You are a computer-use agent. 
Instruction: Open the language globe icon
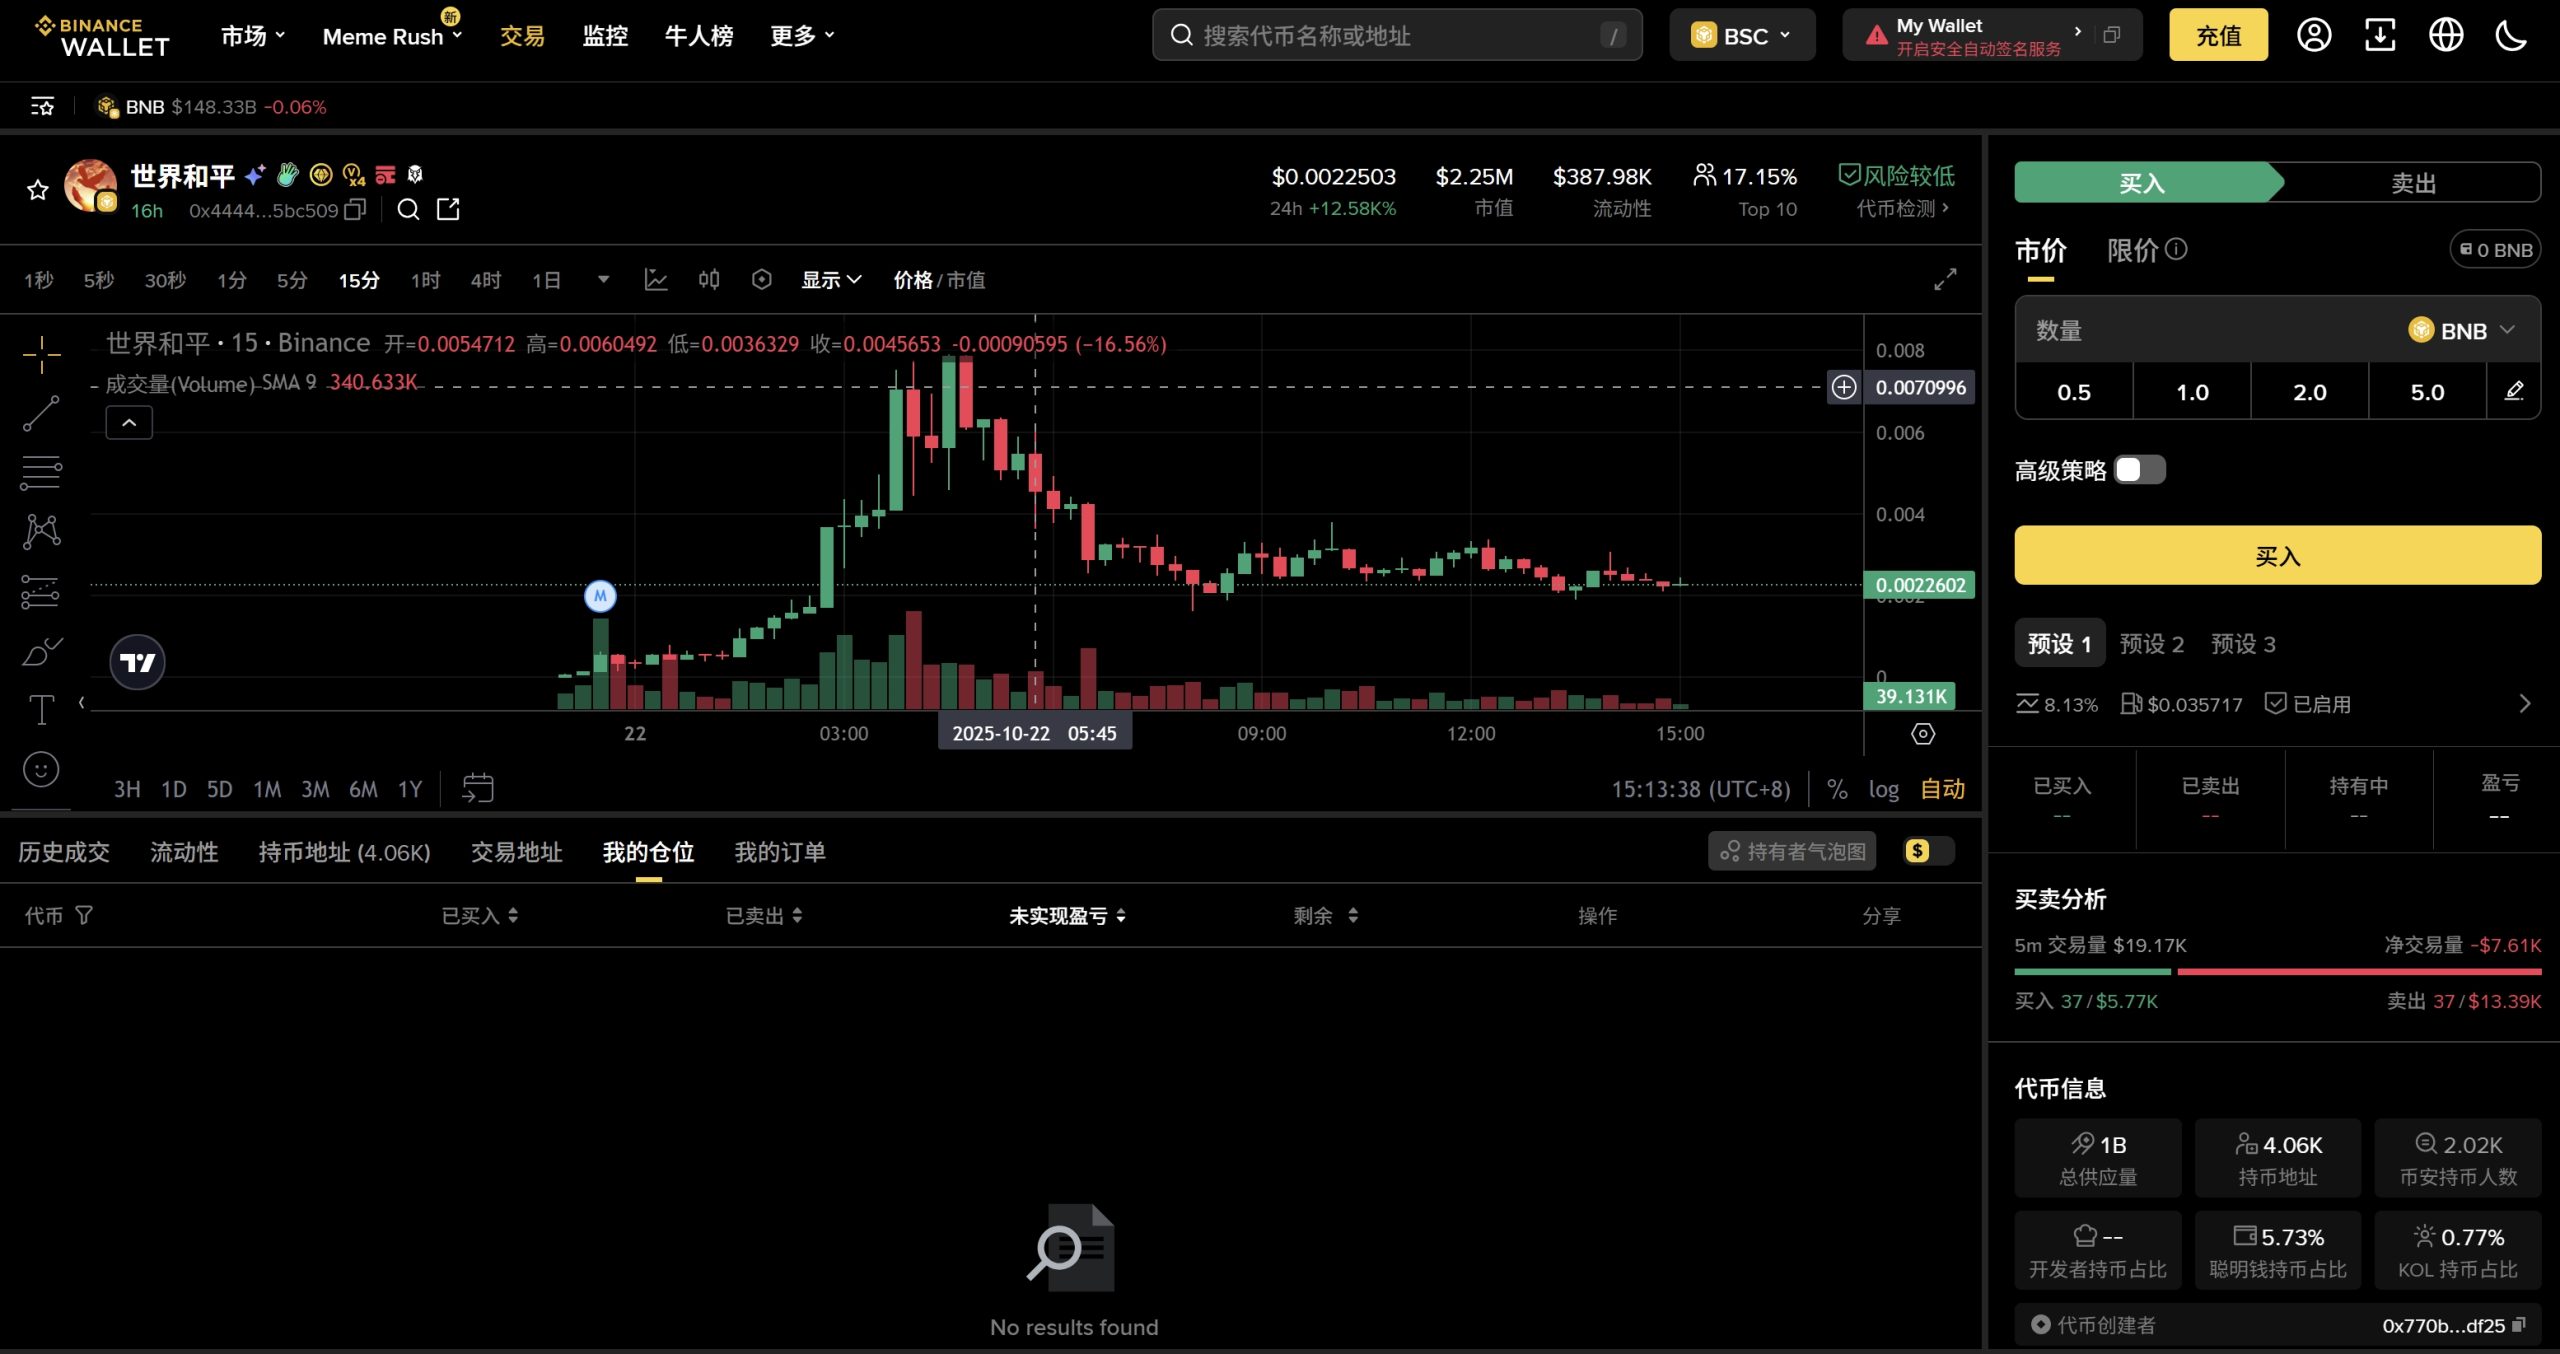click(2446, 36)
